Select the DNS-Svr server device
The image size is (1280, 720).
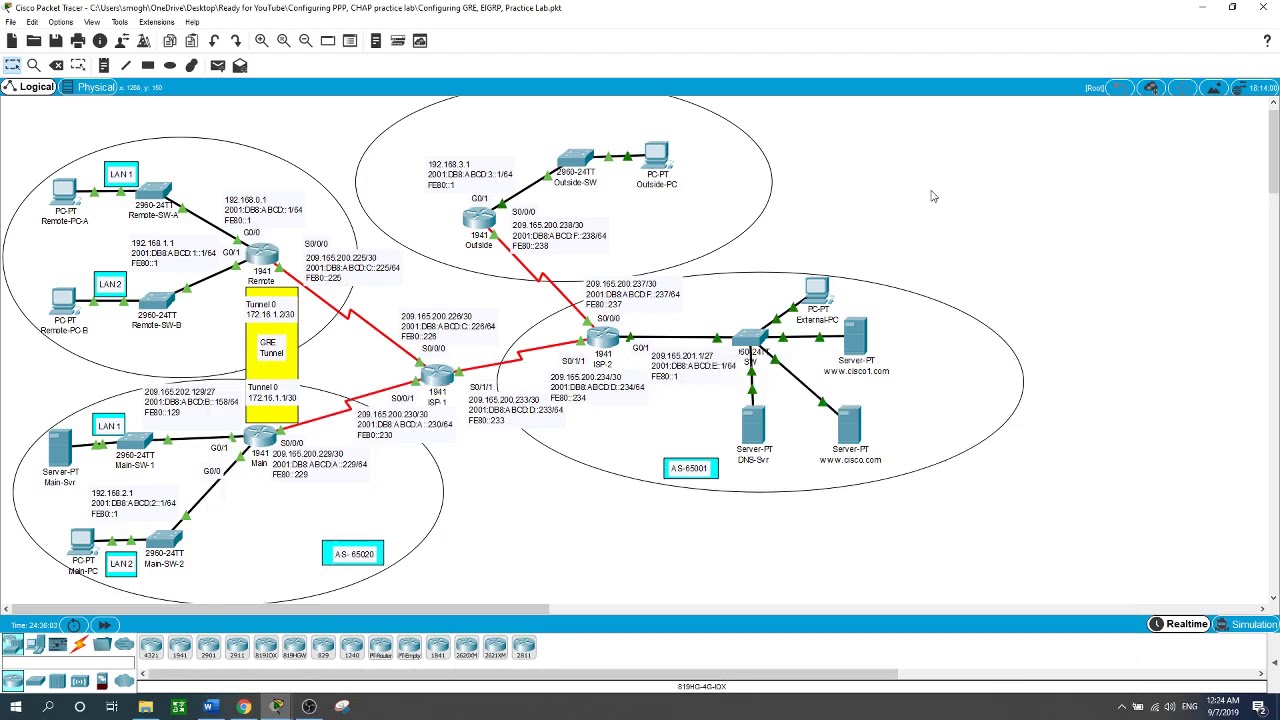click(753, 425)
